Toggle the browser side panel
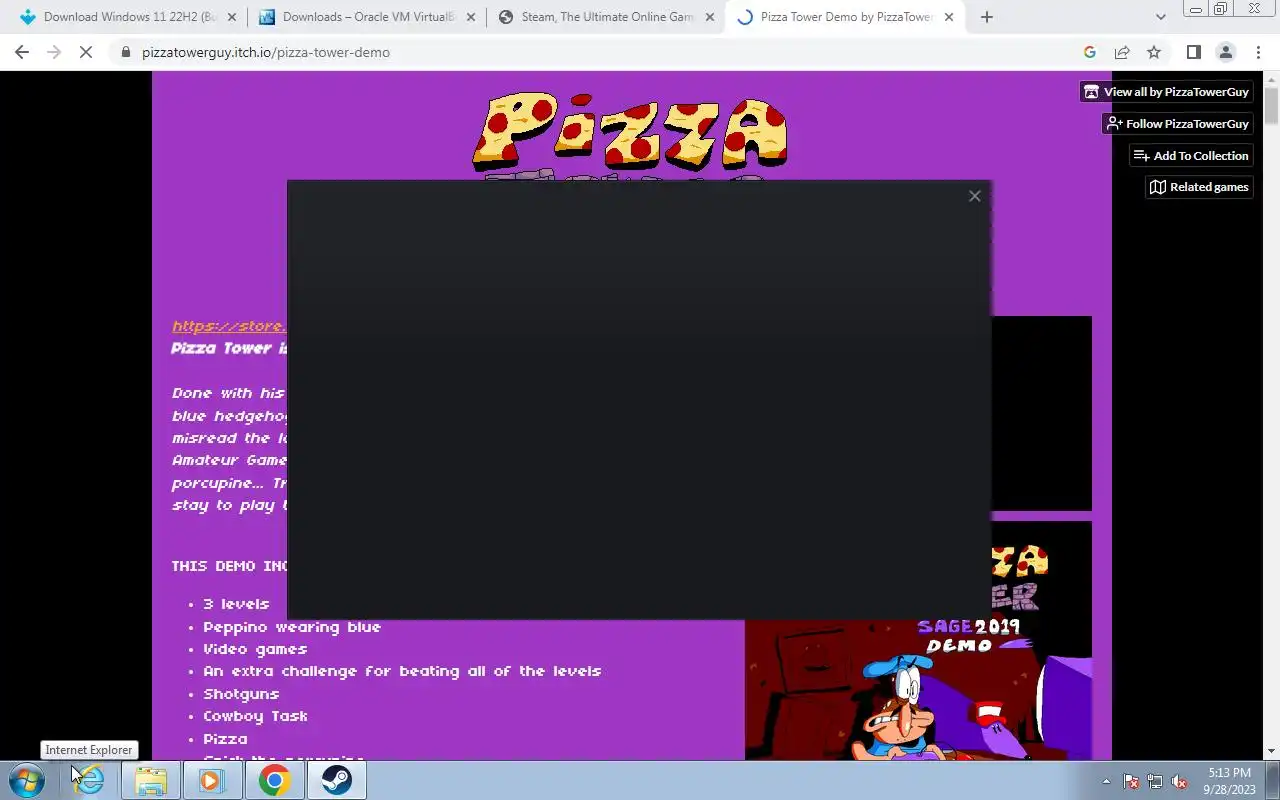The height and width of the screenshot is (800, 1280). click(1194, 52)
